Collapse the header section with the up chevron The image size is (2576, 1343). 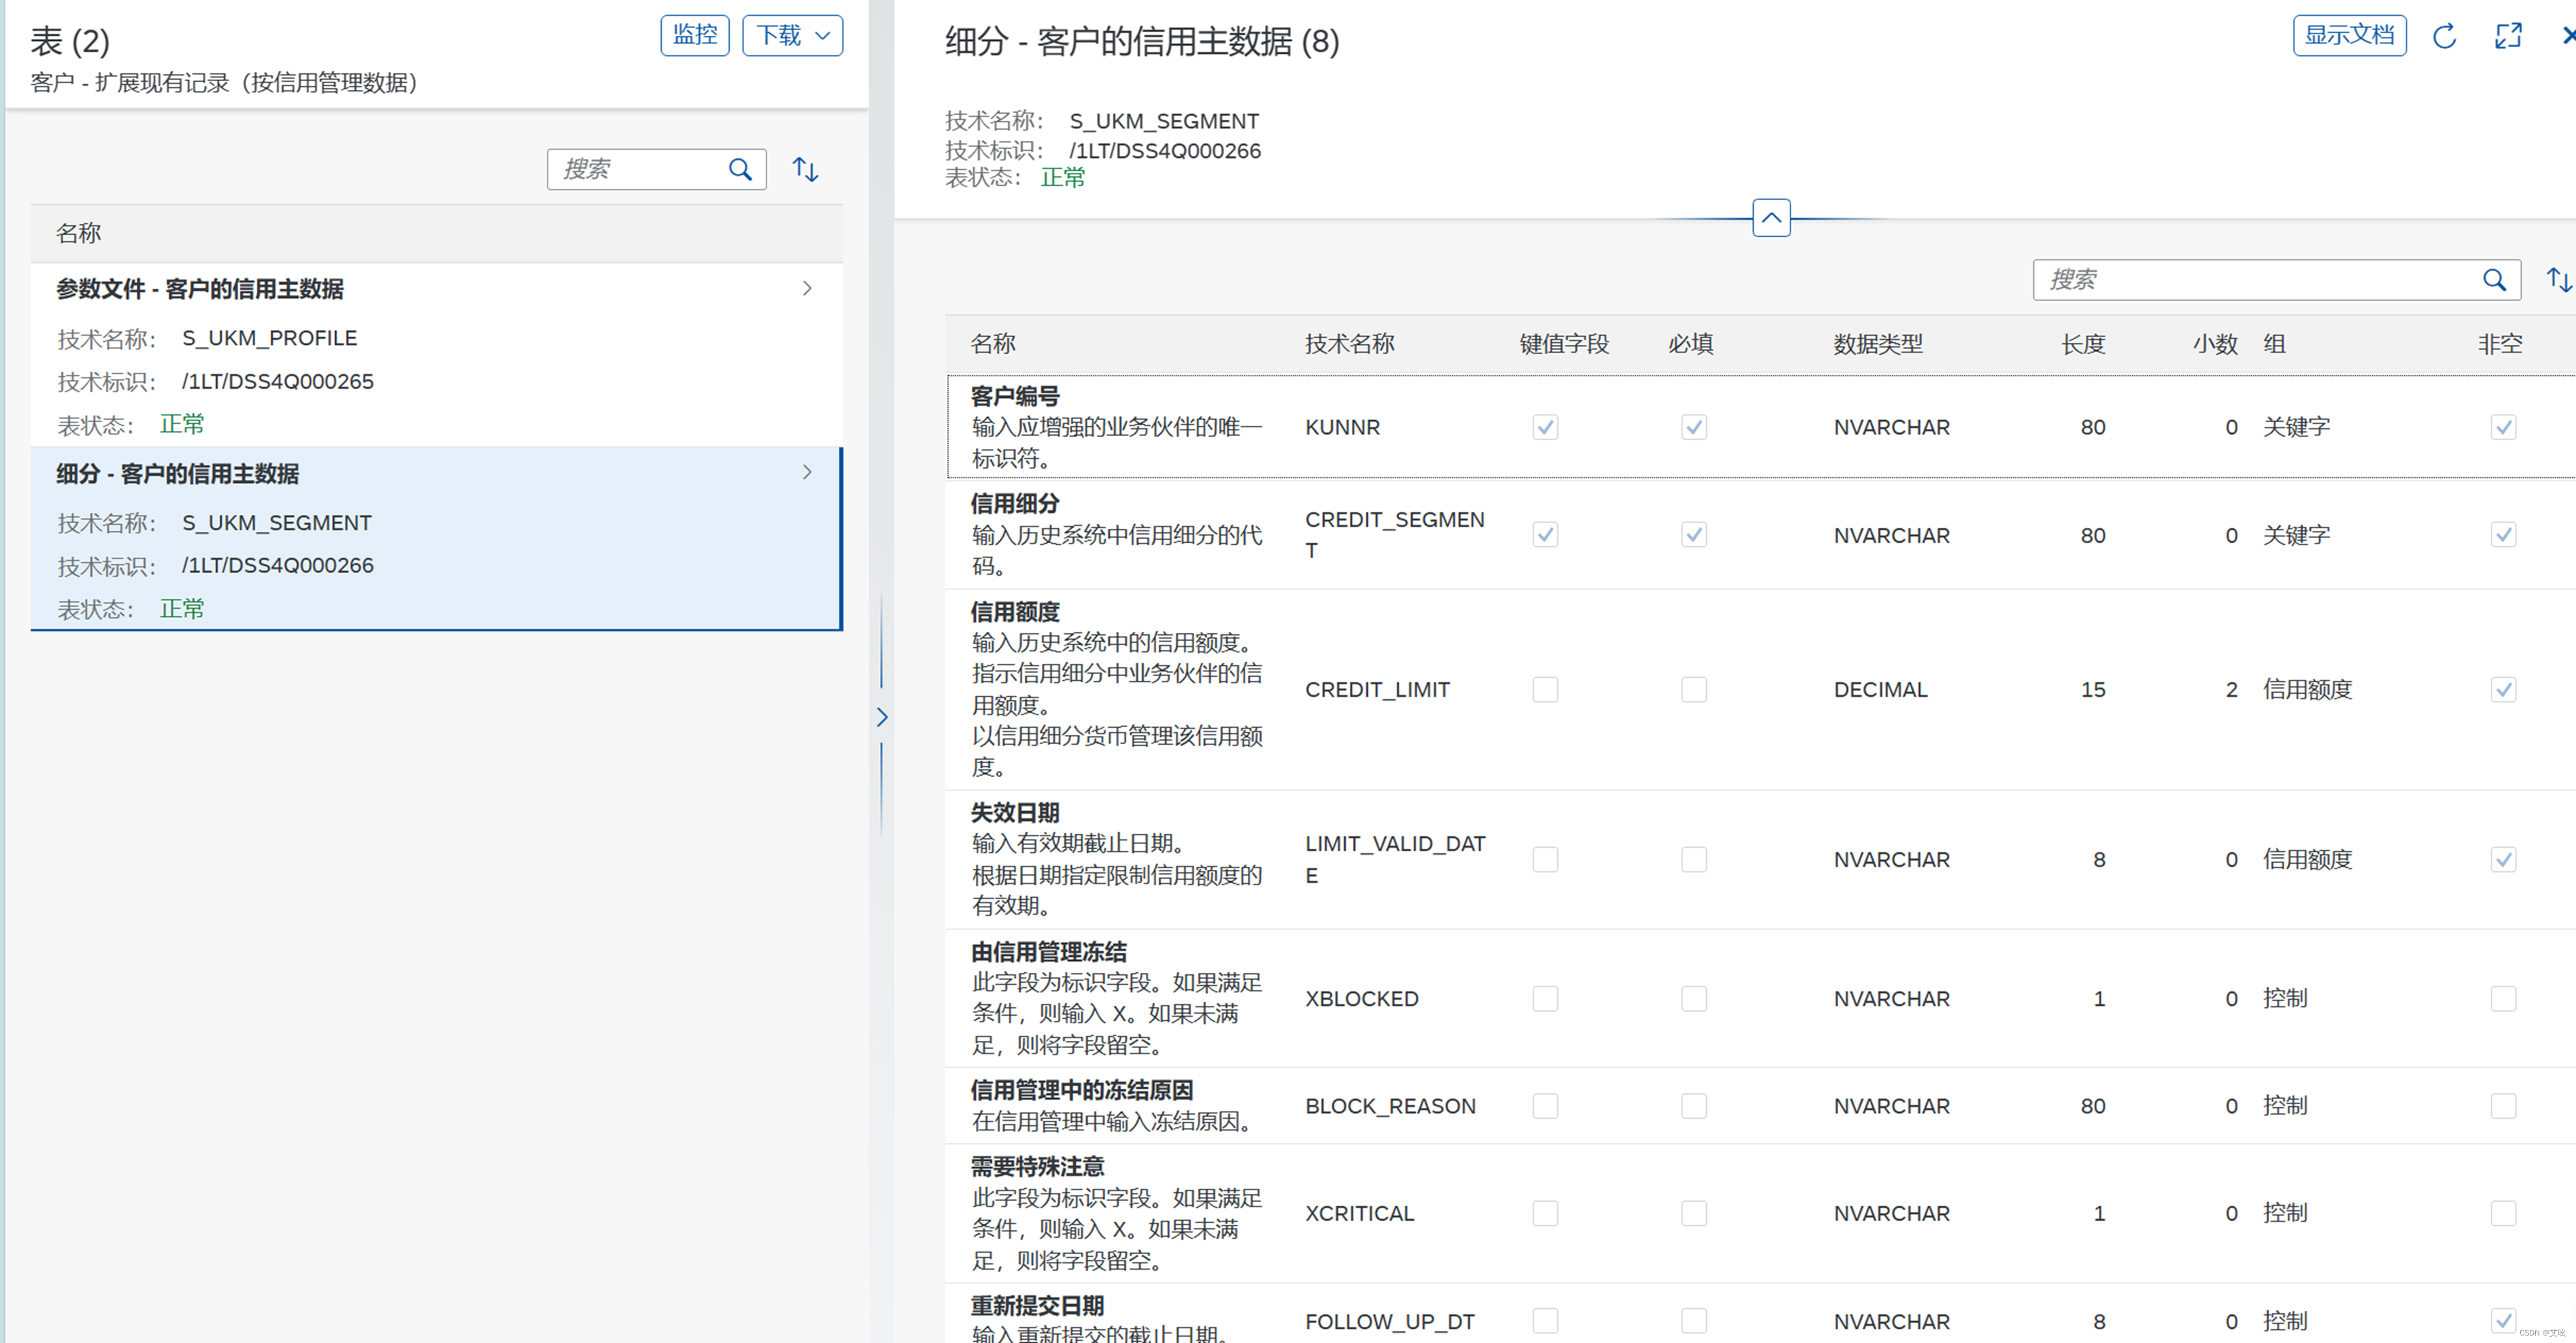(1771, 217)
